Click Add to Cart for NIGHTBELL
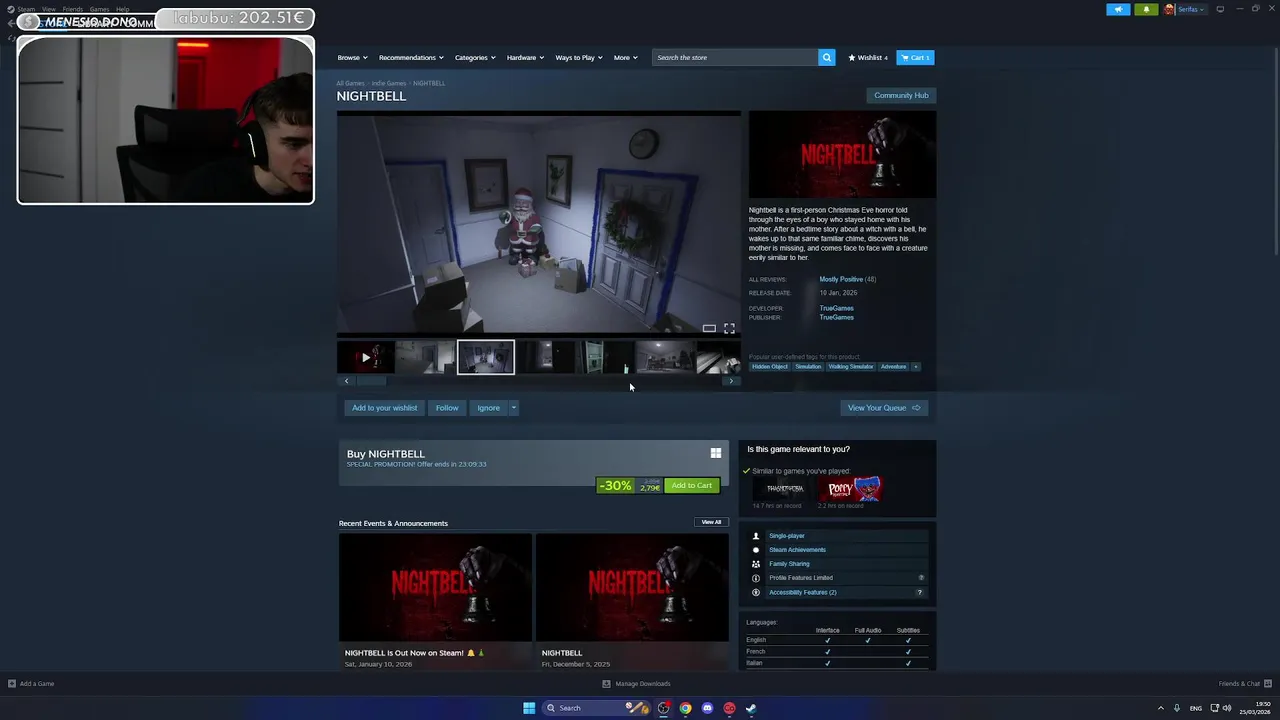Viewport: 1280px width, 720px height. [692, 486]
